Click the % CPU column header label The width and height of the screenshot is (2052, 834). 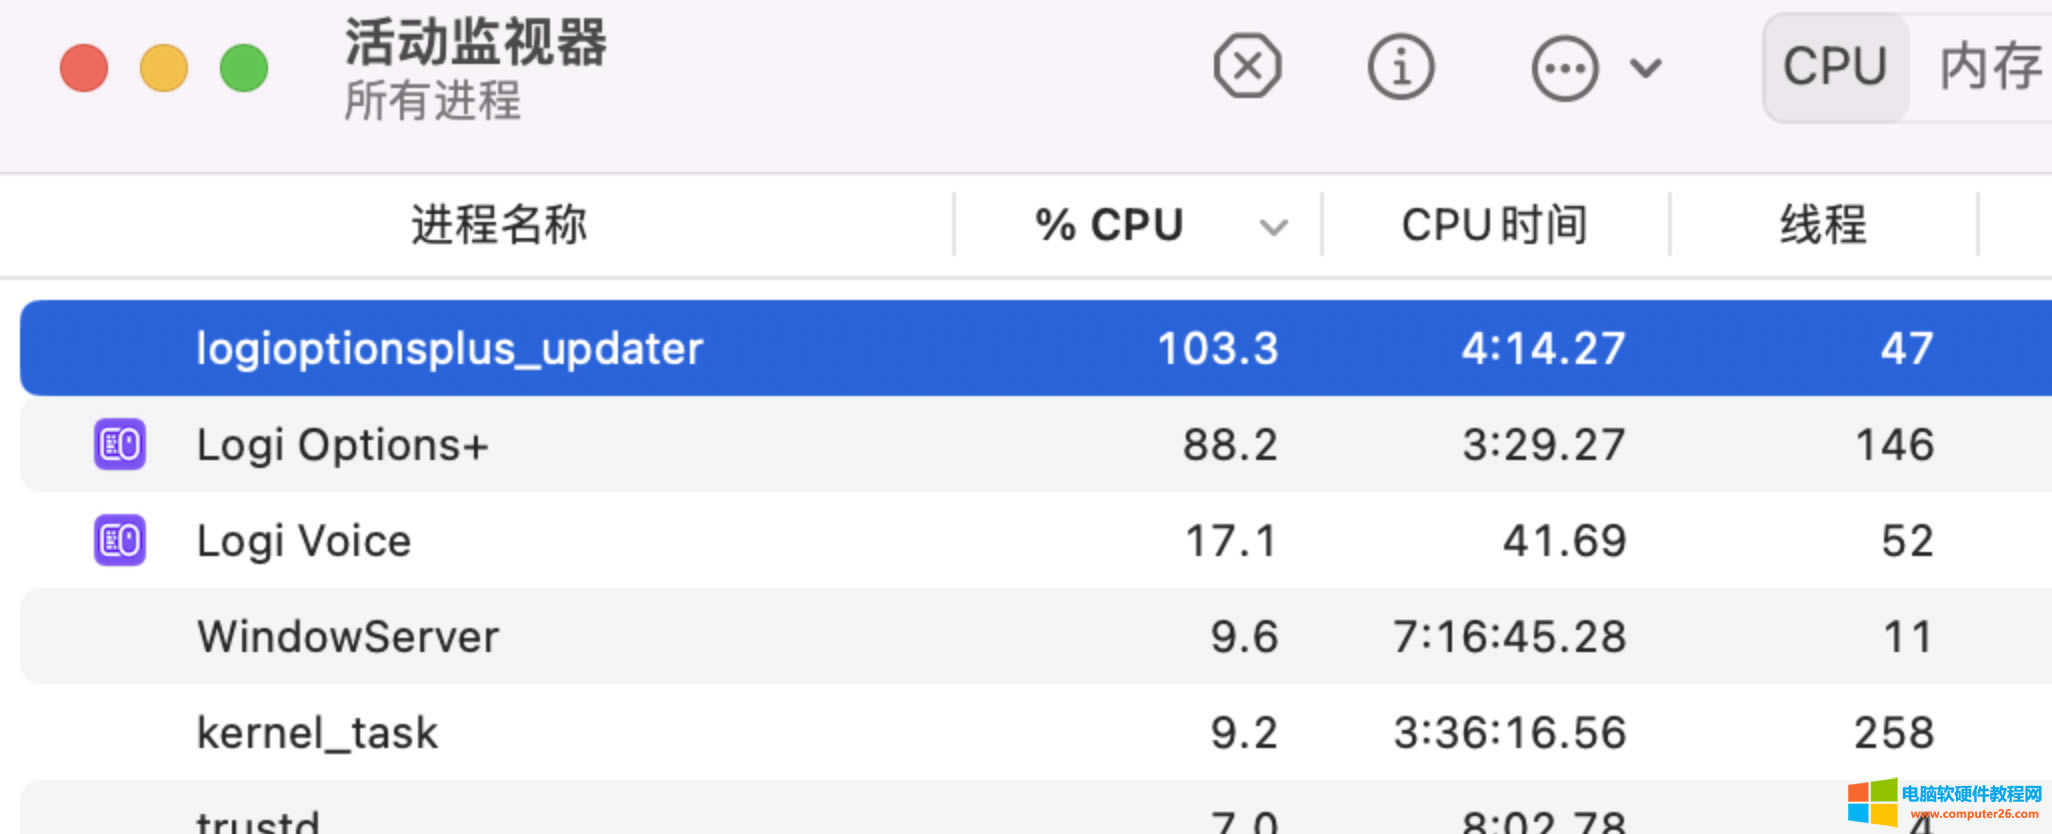1109,225
